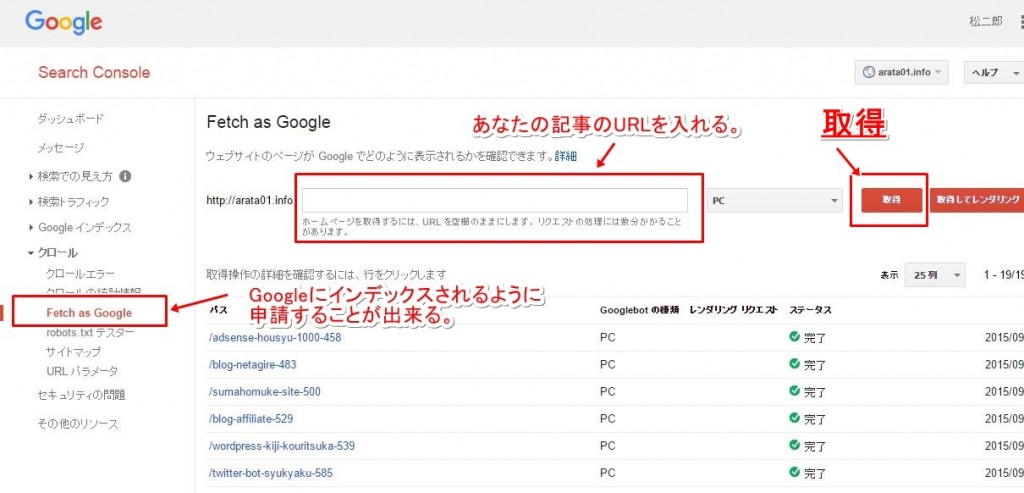Open クロールエラー page
The height and width of the screenshot is (493, 1024).
80,273
